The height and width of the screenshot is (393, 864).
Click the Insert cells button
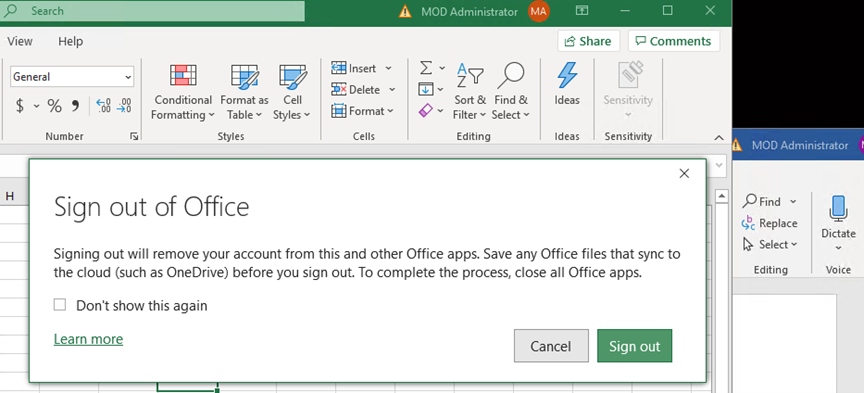(354, 68)
